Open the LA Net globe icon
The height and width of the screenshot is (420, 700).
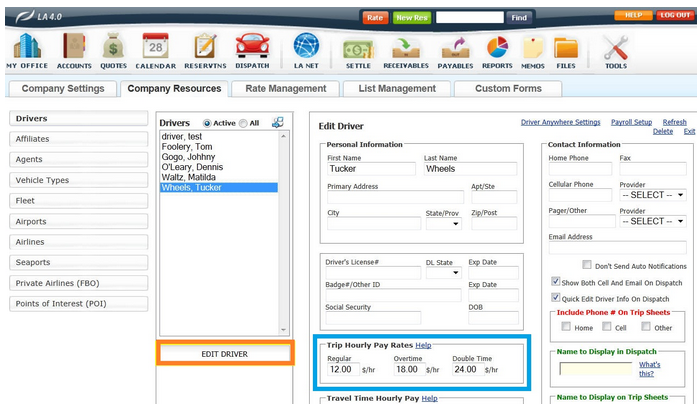pyautogui.click(x=305, y=48)
